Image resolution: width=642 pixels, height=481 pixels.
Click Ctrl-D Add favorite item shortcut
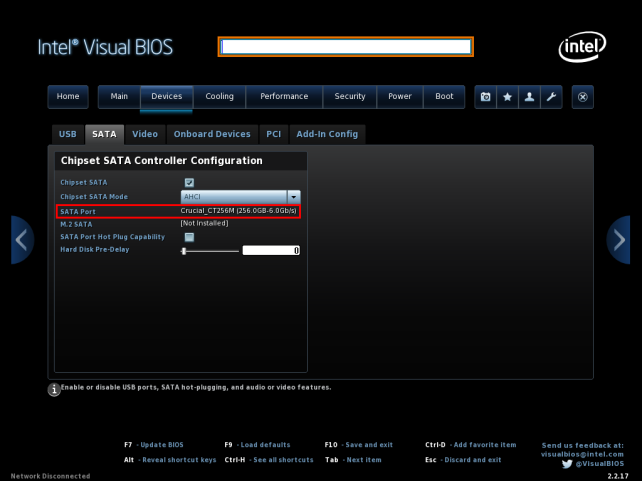pos(470,445)
